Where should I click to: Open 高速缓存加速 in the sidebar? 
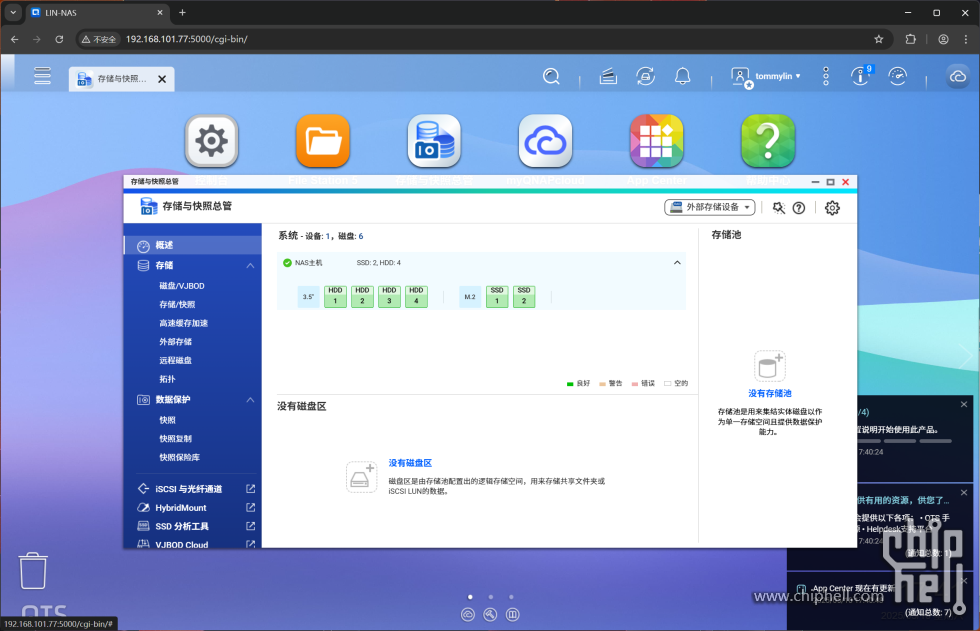[184, 323]
